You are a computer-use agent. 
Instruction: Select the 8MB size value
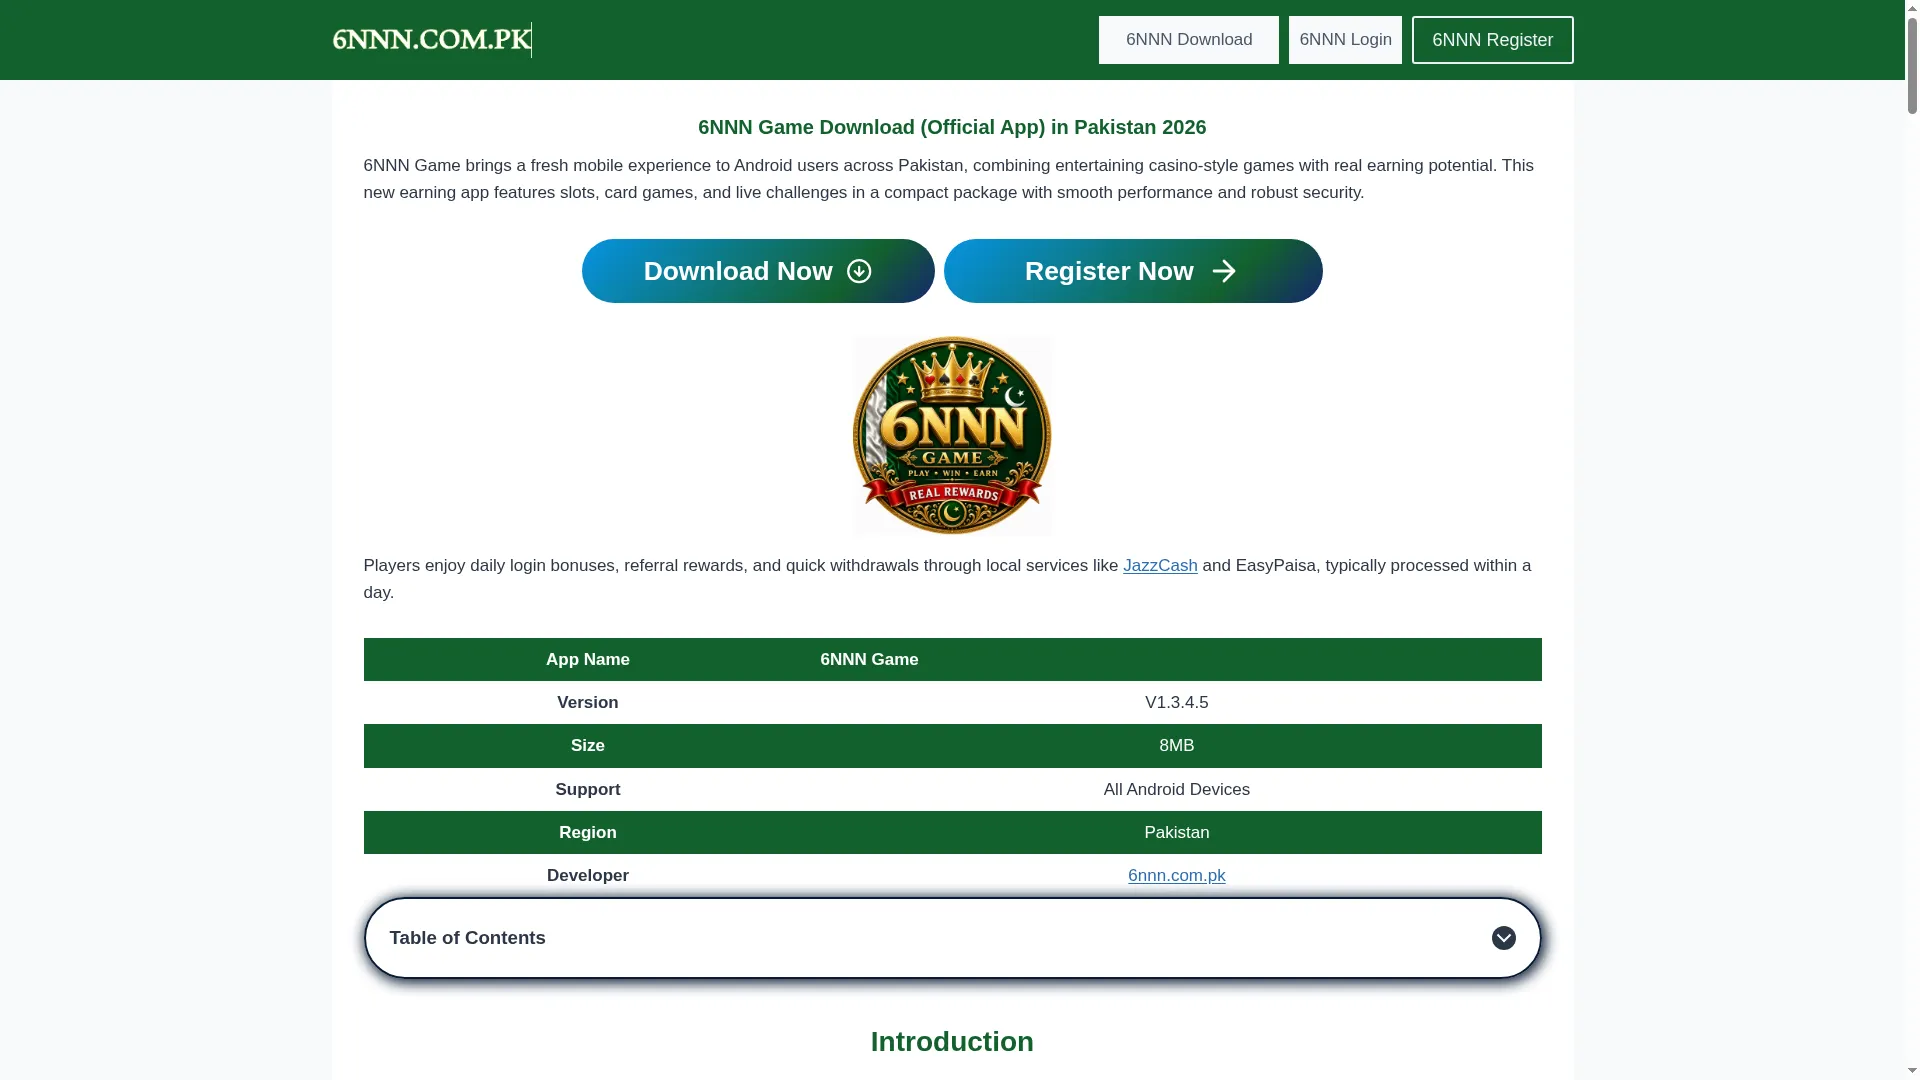click(1176, 746)
